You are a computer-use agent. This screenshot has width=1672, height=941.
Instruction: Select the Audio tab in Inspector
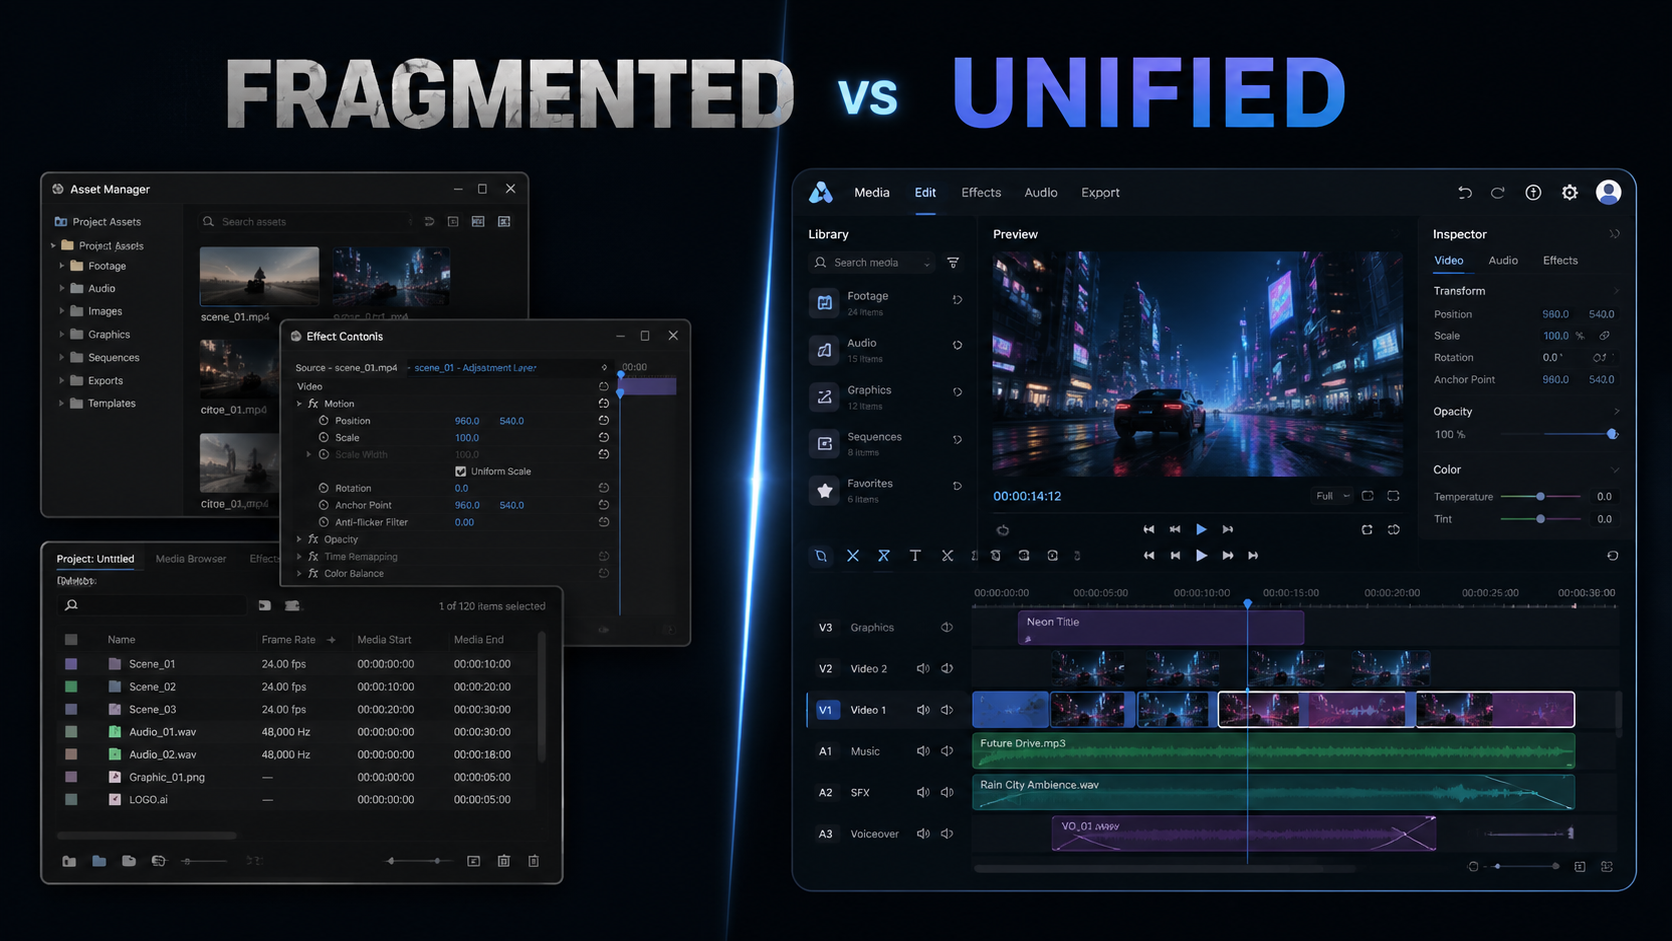tap(1503, 261)
